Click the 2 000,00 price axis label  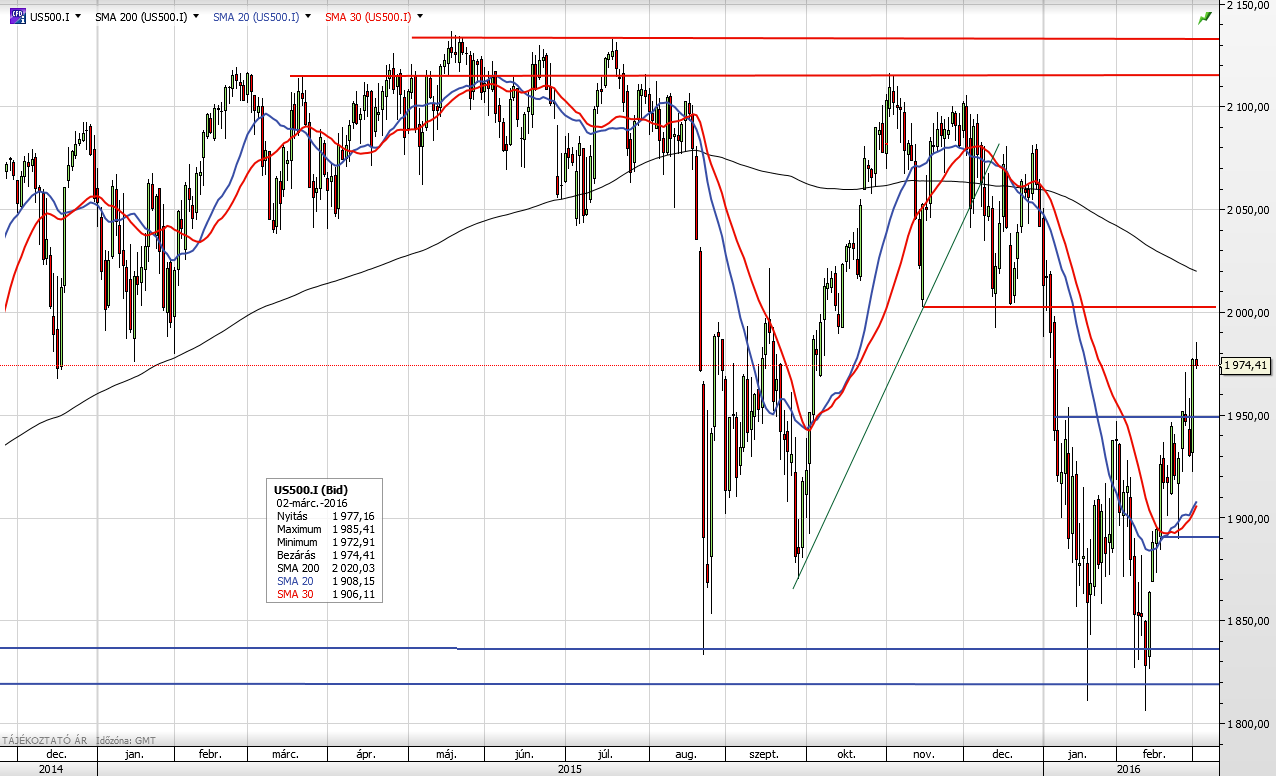pos(1249,313)
